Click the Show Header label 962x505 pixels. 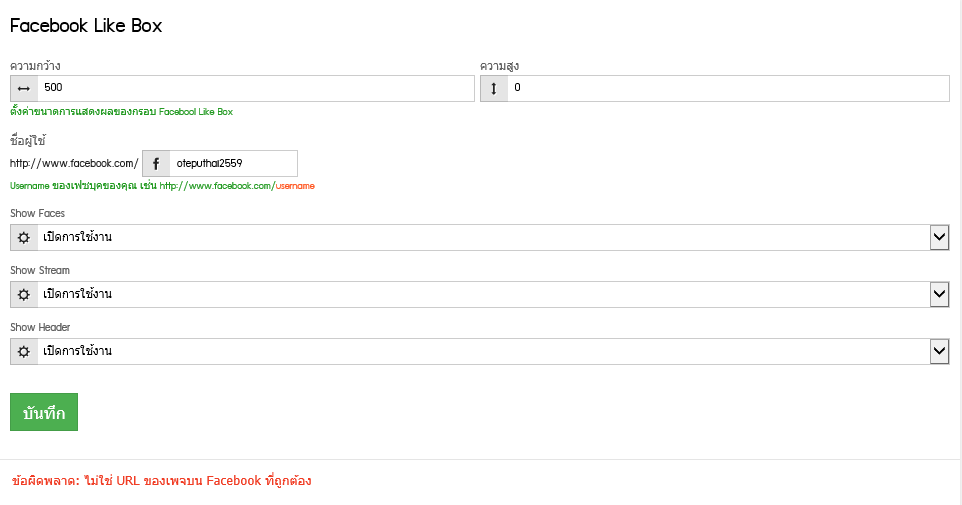40,328
